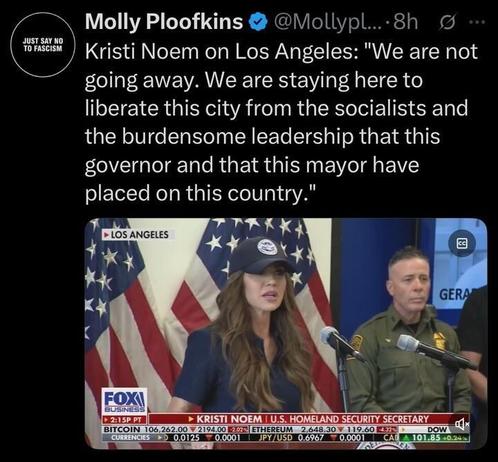The image size is (498, 462).
Task: Click the LOS ANGELES location label
Action: (137, 235)
